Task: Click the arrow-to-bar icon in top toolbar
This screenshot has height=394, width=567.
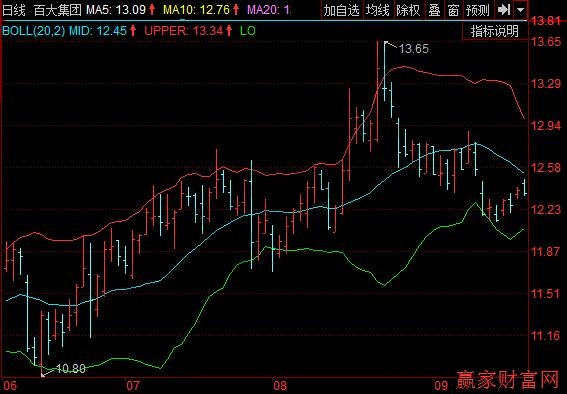Action: click(504, 10)
